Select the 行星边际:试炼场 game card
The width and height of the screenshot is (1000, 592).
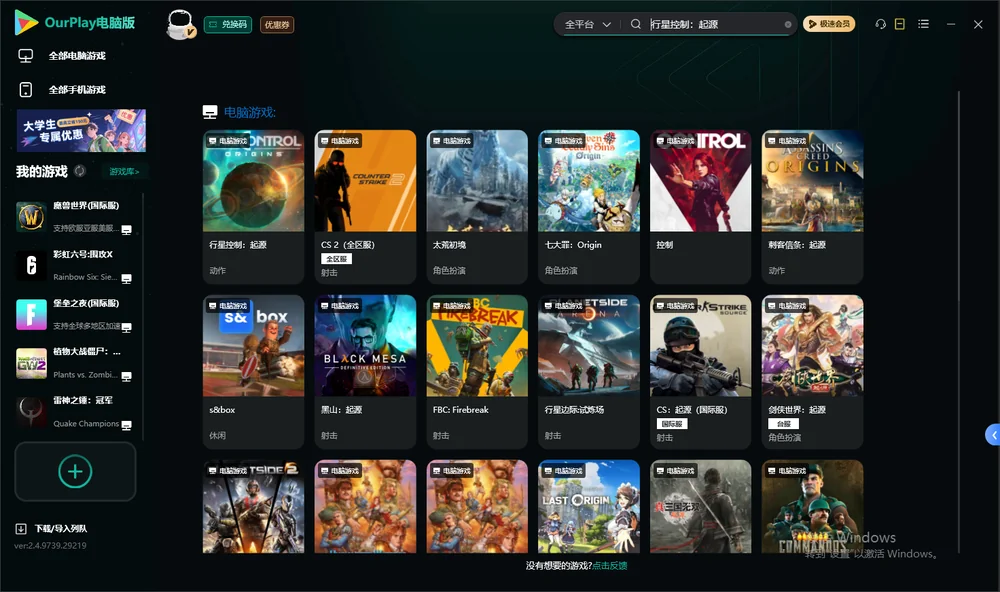(x=589, y=372)
